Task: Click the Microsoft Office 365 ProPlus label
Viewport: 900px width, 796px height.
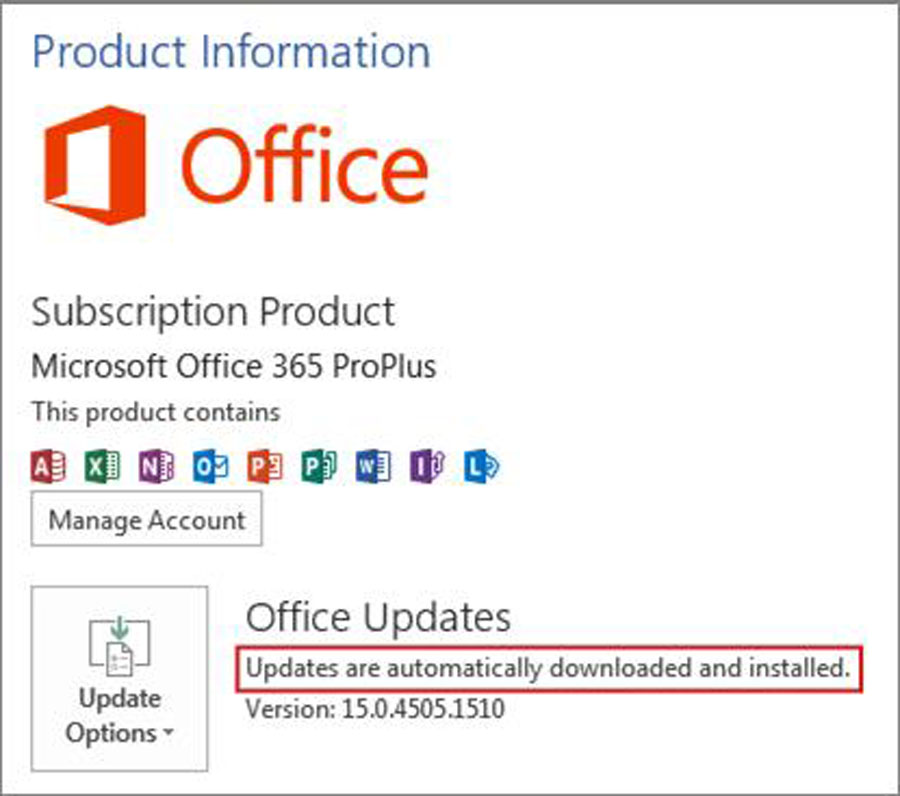Action: (x=234, y=366)
